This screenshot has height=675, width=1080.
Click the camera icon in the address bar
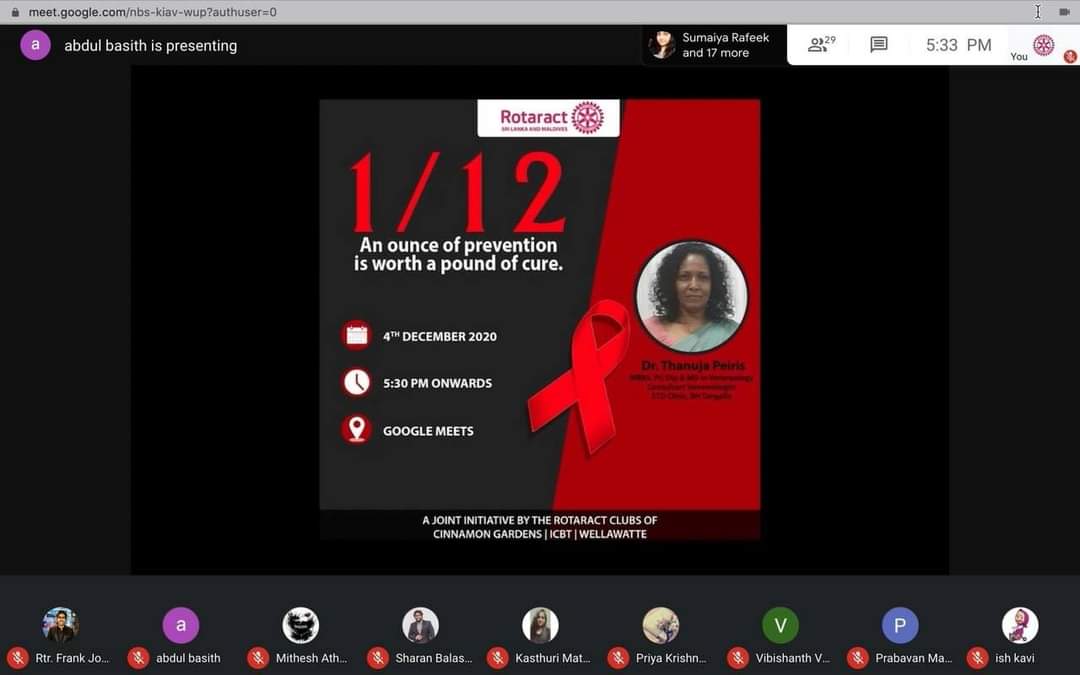[1063, 12]
